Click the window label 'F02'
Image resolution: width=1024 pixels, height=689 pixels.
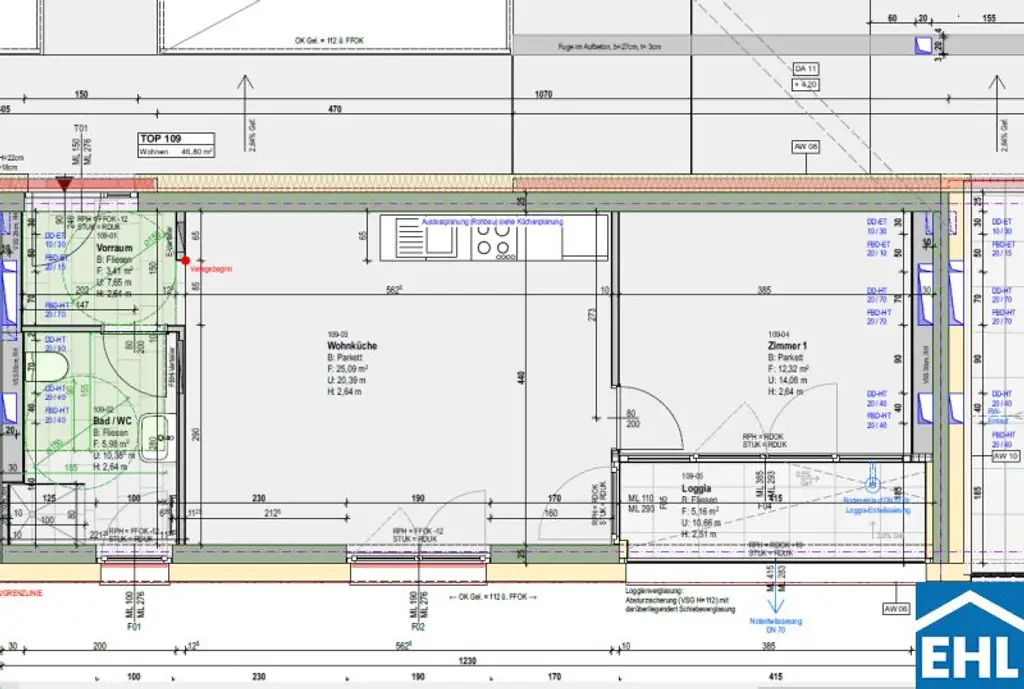pos(418,626)
